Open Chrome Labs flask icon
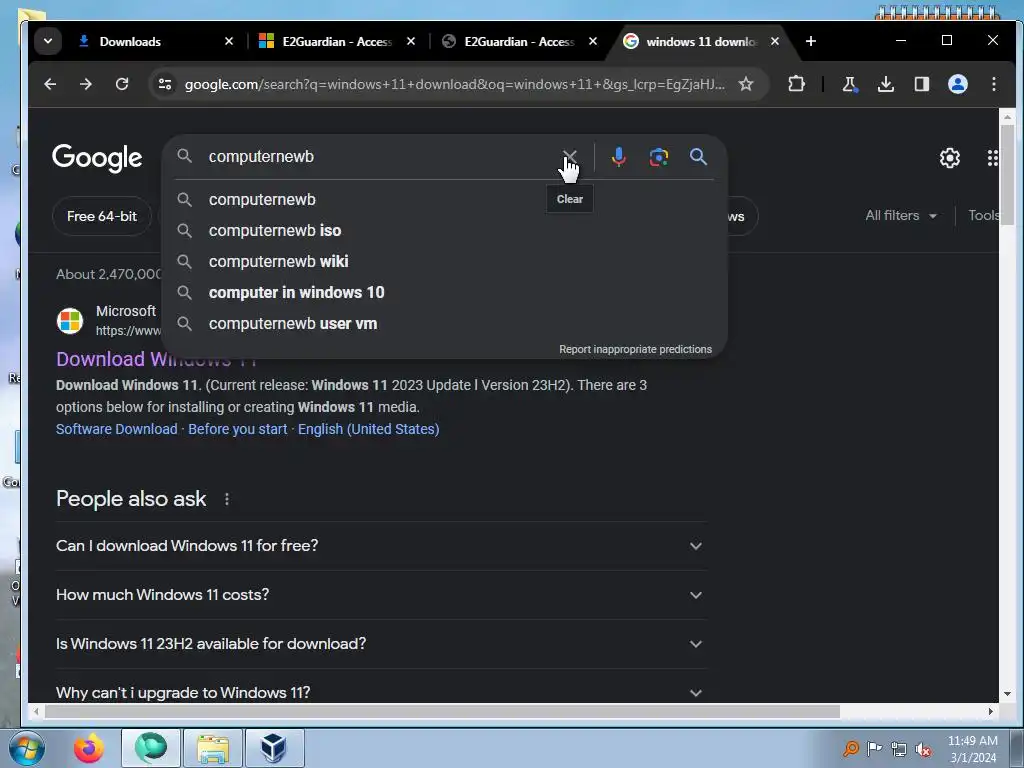 tap(849, 84)
